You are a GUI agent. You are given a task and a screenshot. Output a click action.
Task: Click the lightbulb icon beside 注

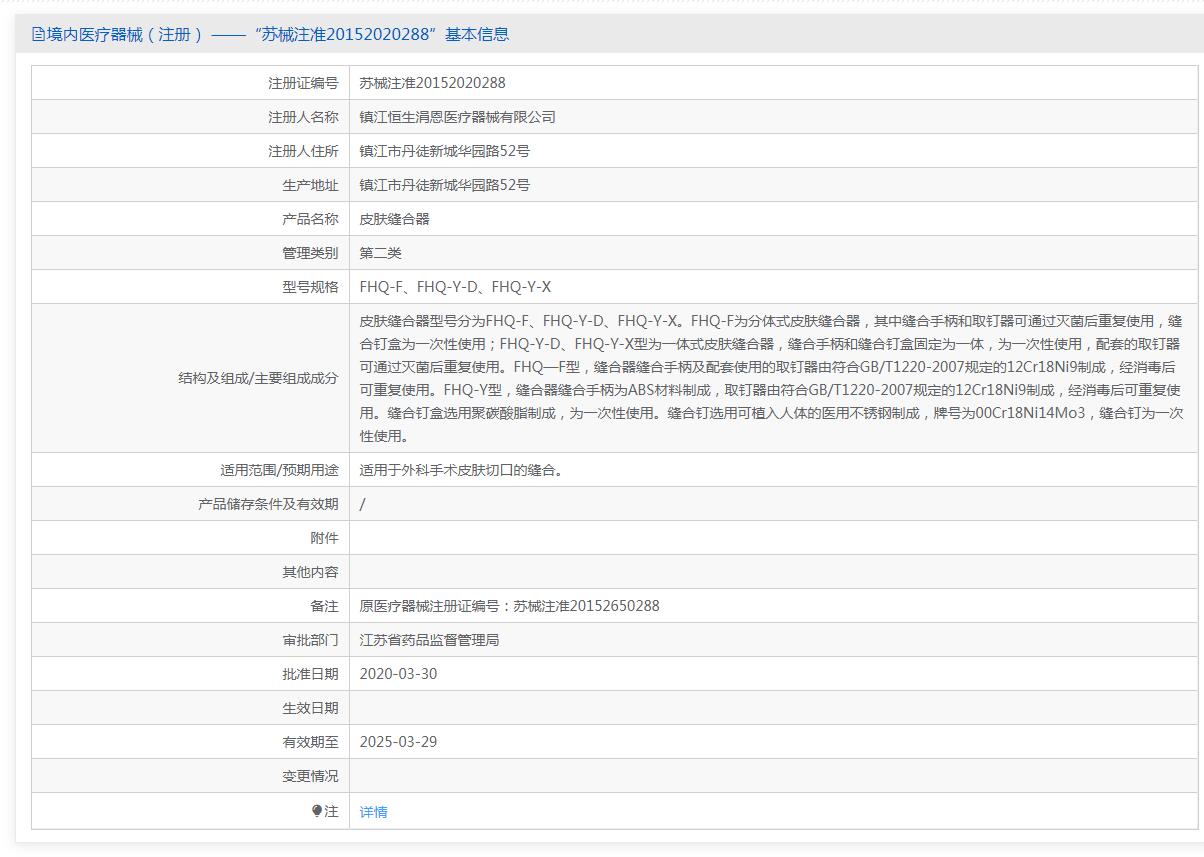tap(318, 811)
